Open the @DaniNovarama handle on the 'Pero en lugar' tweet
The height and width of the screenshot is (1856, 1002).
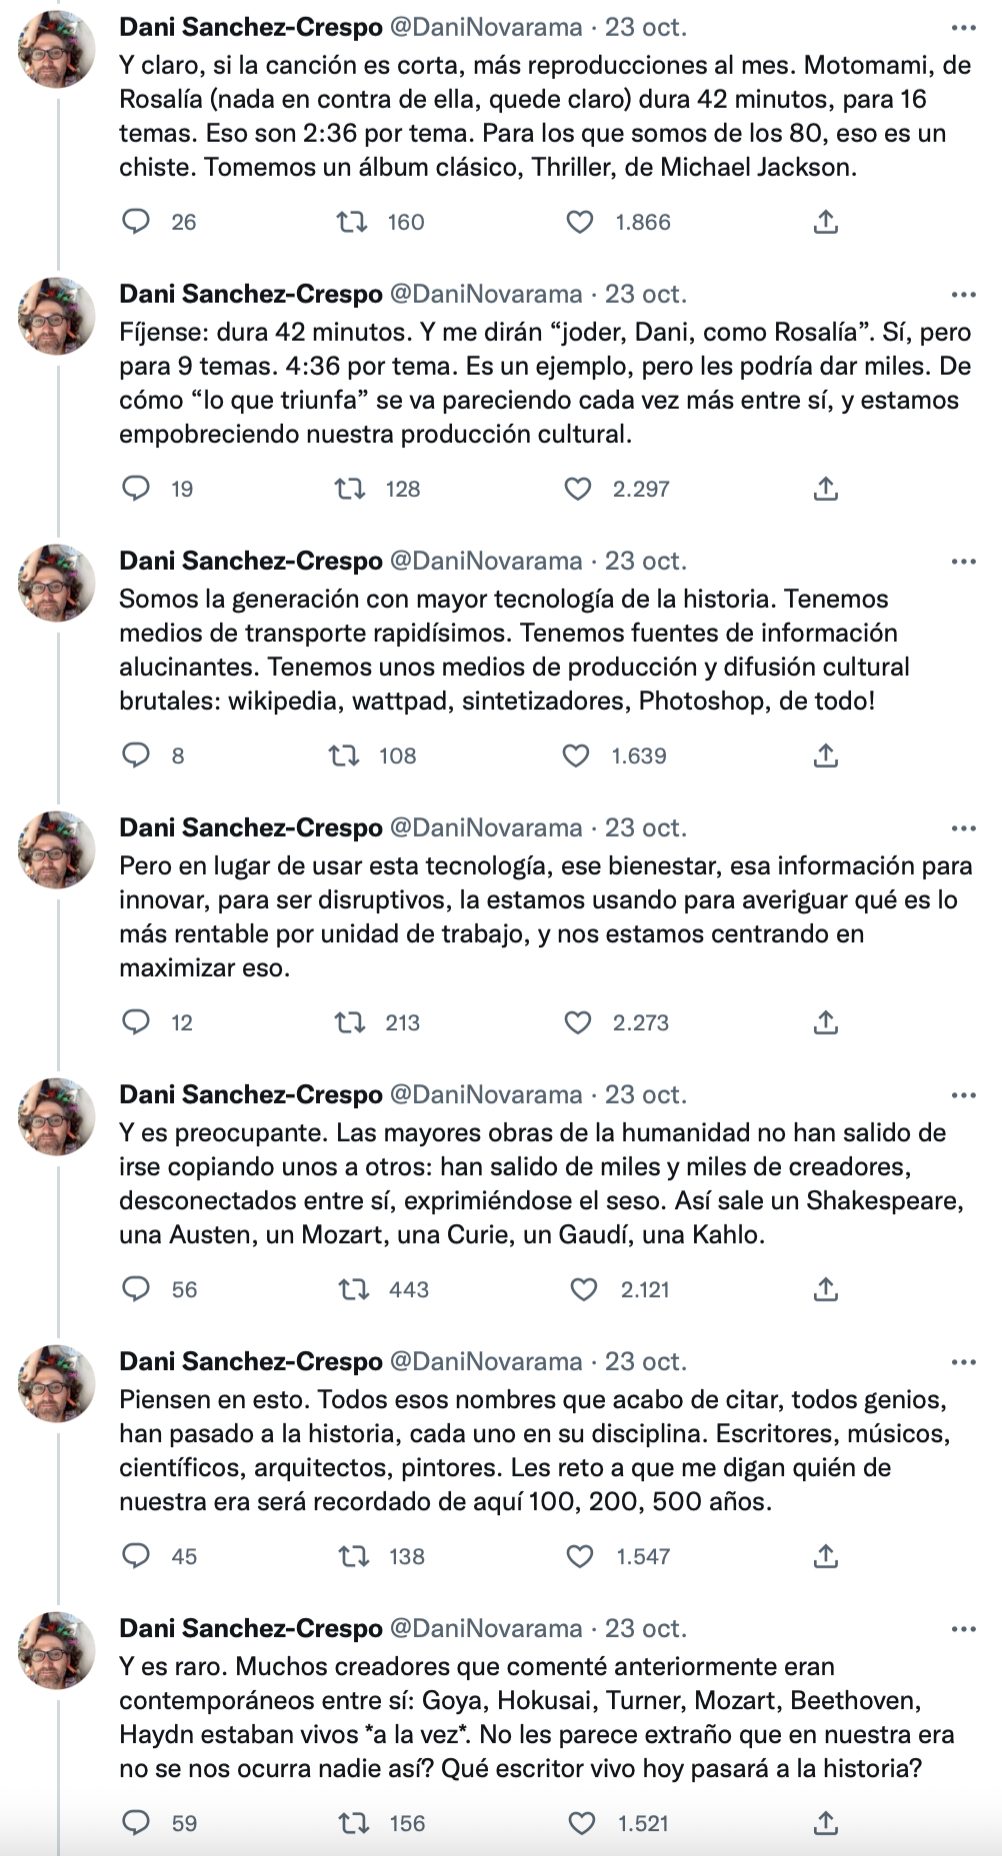pyautogui.click(x=485, y=828)
